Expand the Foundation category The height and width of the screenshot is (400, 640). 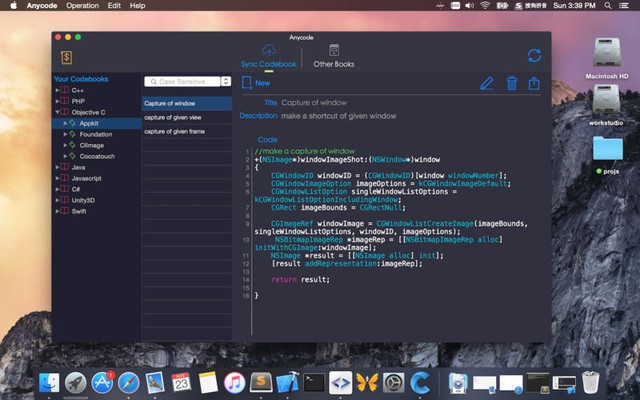[x=66, y=134]
